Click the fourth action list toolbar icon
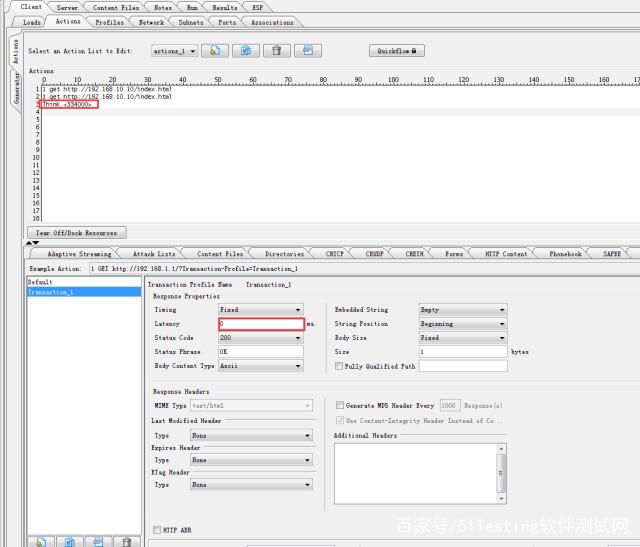The width and height of the screenshot is (640, 547). [308, 51]
